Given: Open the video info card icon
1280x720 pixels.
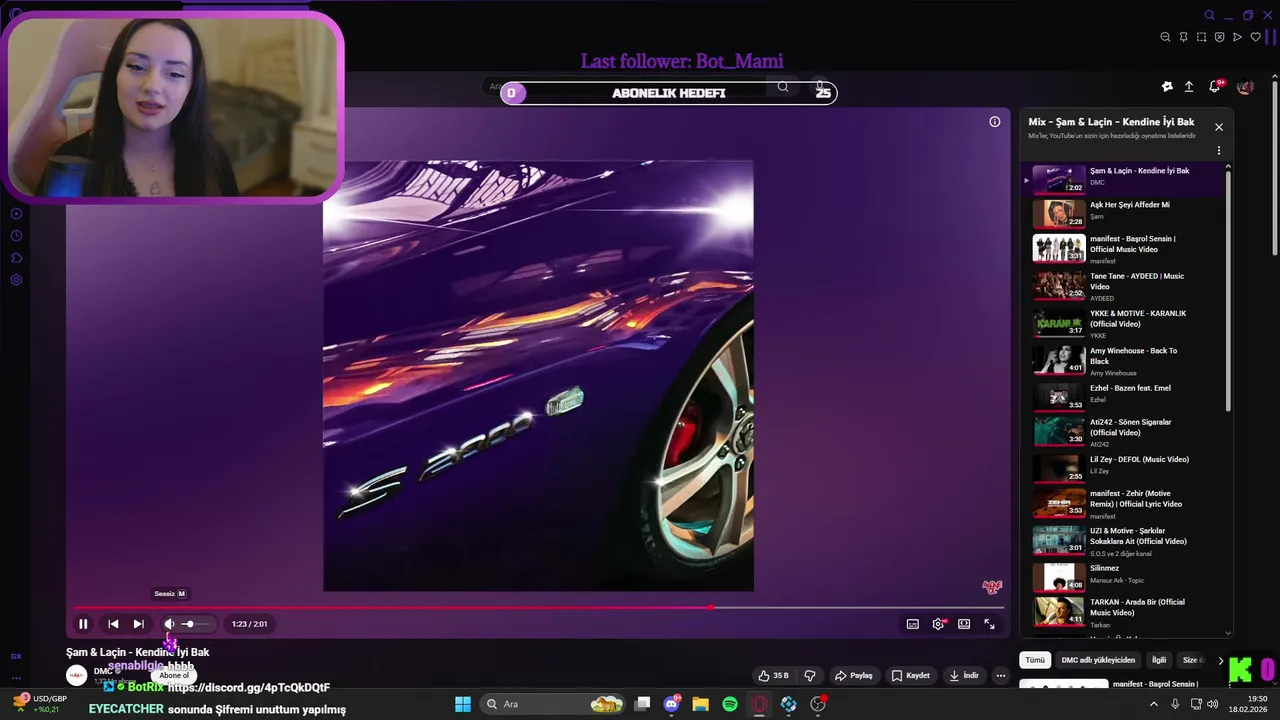Looking at the screenshot, I should tap(994, 122).
